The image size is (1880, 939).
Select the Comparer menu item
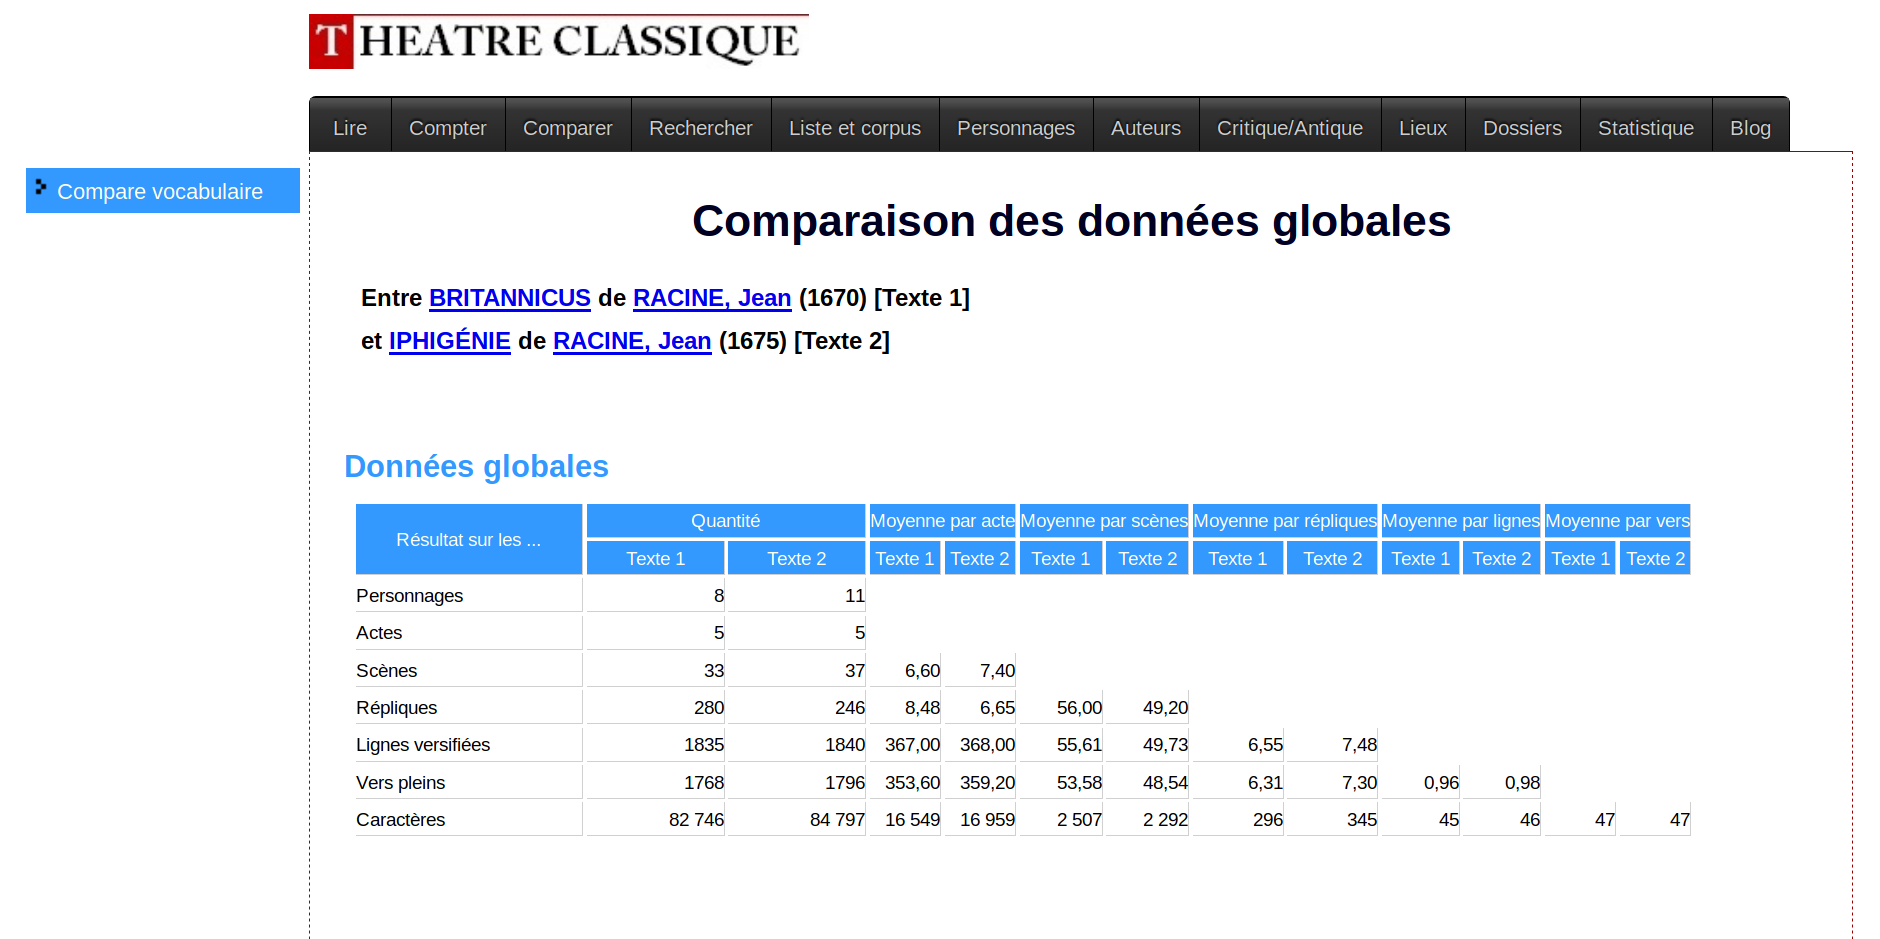tap(568, 128)
